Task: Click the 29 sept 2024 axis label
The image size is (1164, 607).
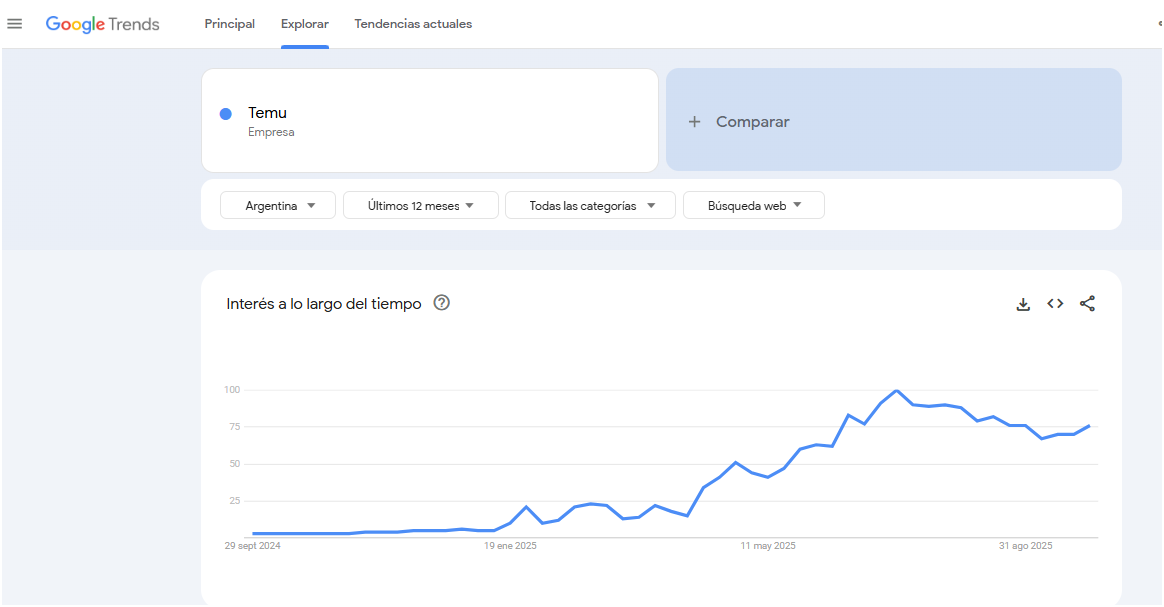Action: 252,545
